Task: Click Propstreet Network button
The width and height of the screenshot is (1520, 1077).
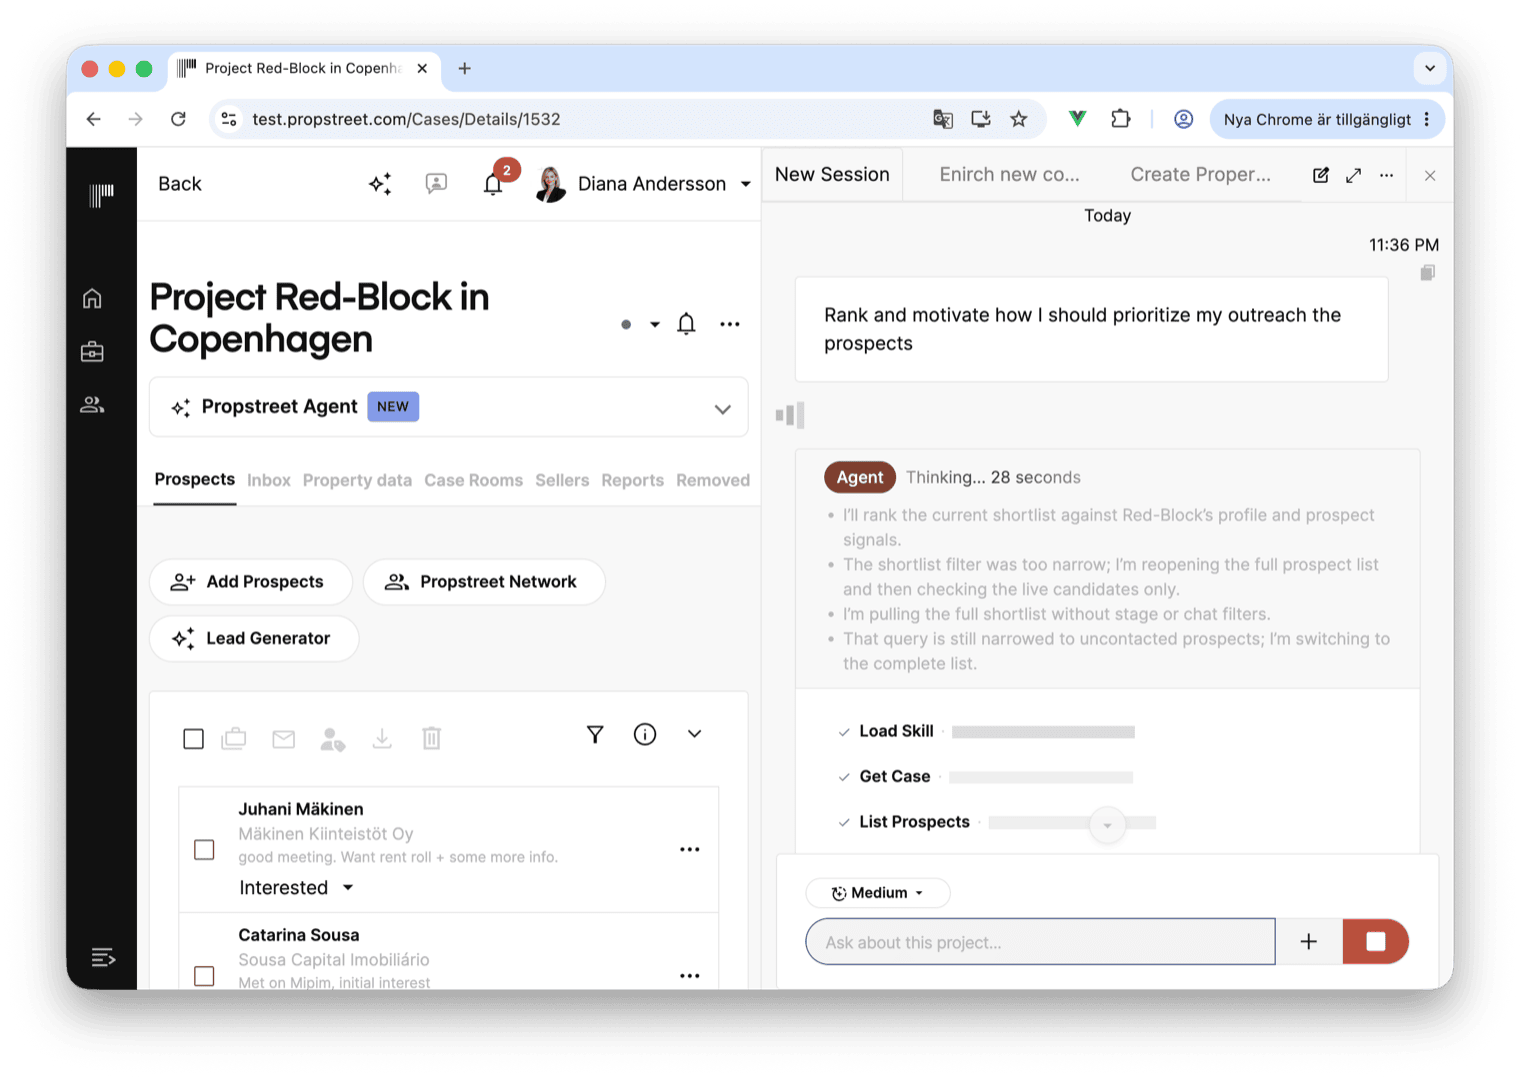Action: (x=484, y=582)
